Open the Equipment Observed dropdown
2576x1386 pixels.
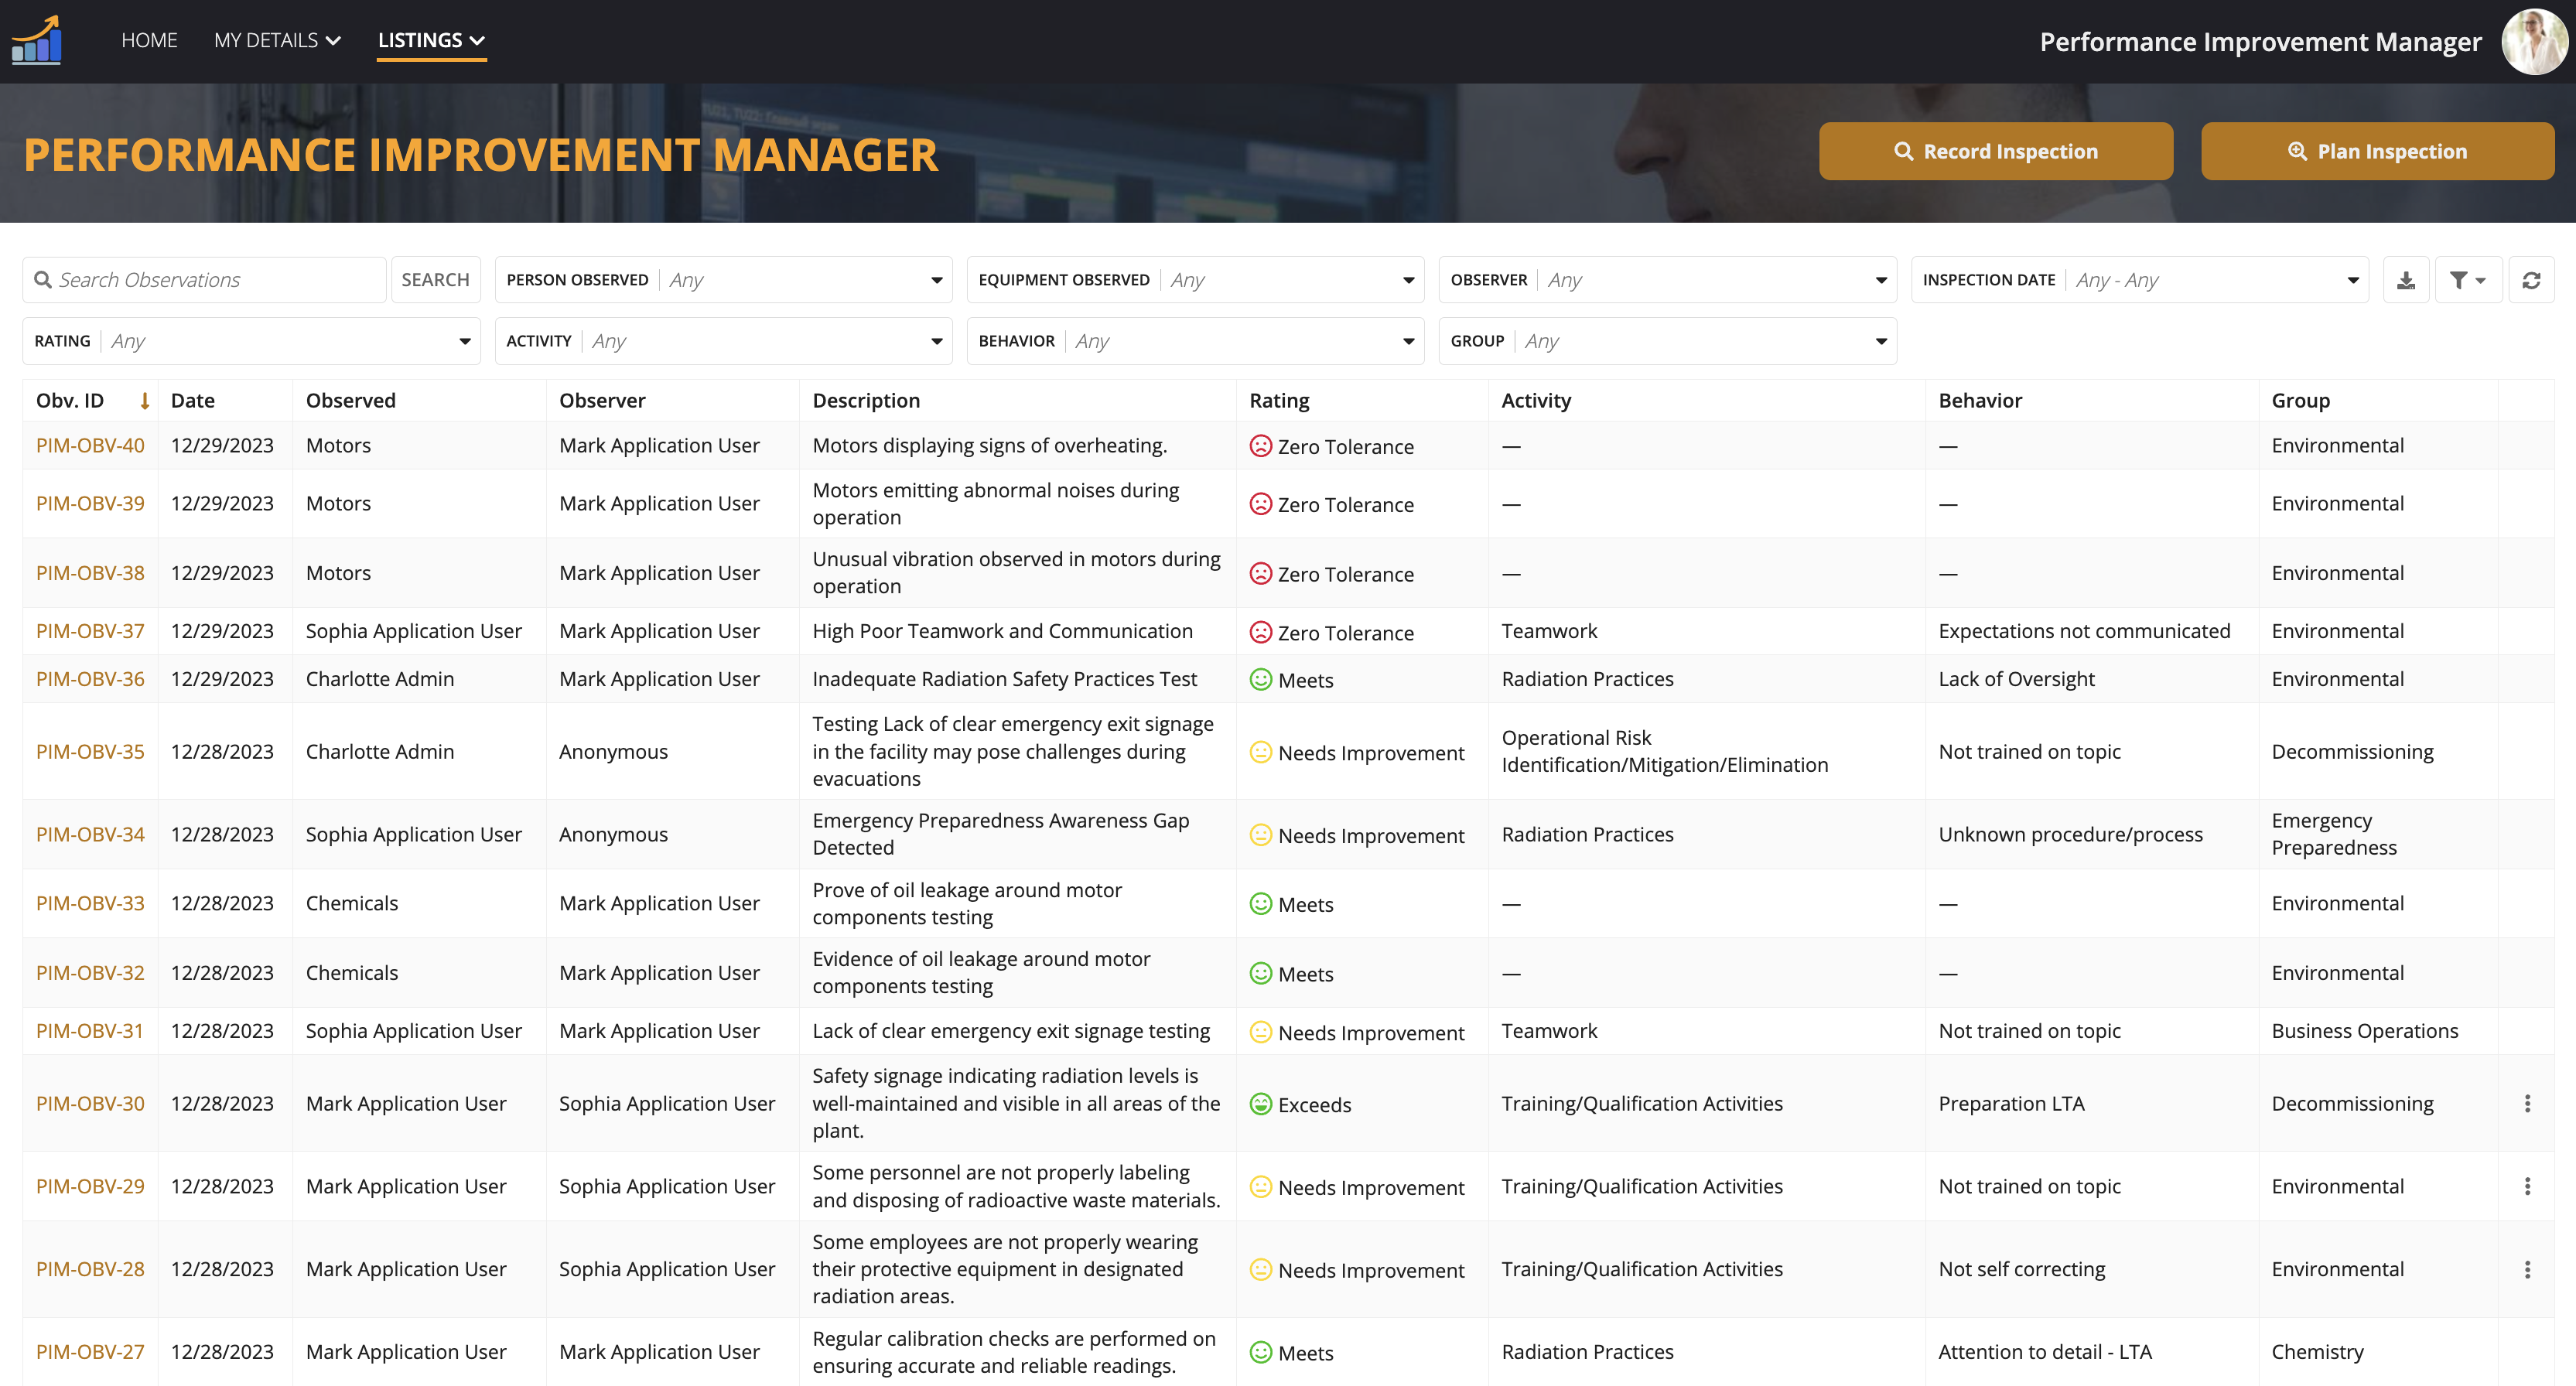tap(1195, 280)
